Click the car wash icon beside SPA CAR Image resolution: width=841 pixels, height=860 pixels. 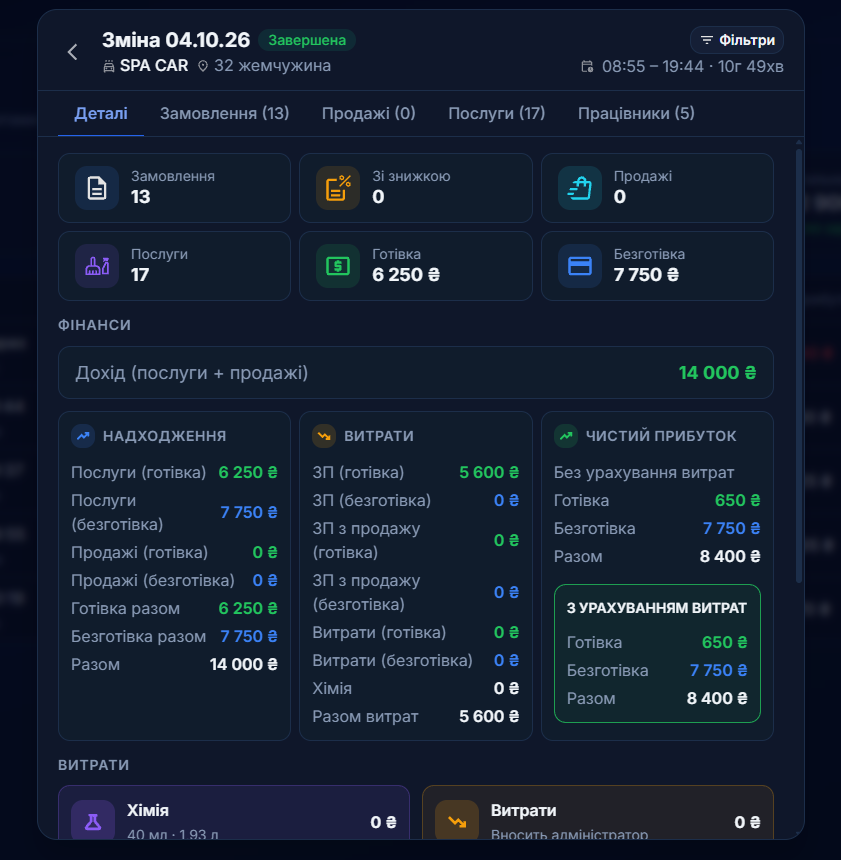109,66
